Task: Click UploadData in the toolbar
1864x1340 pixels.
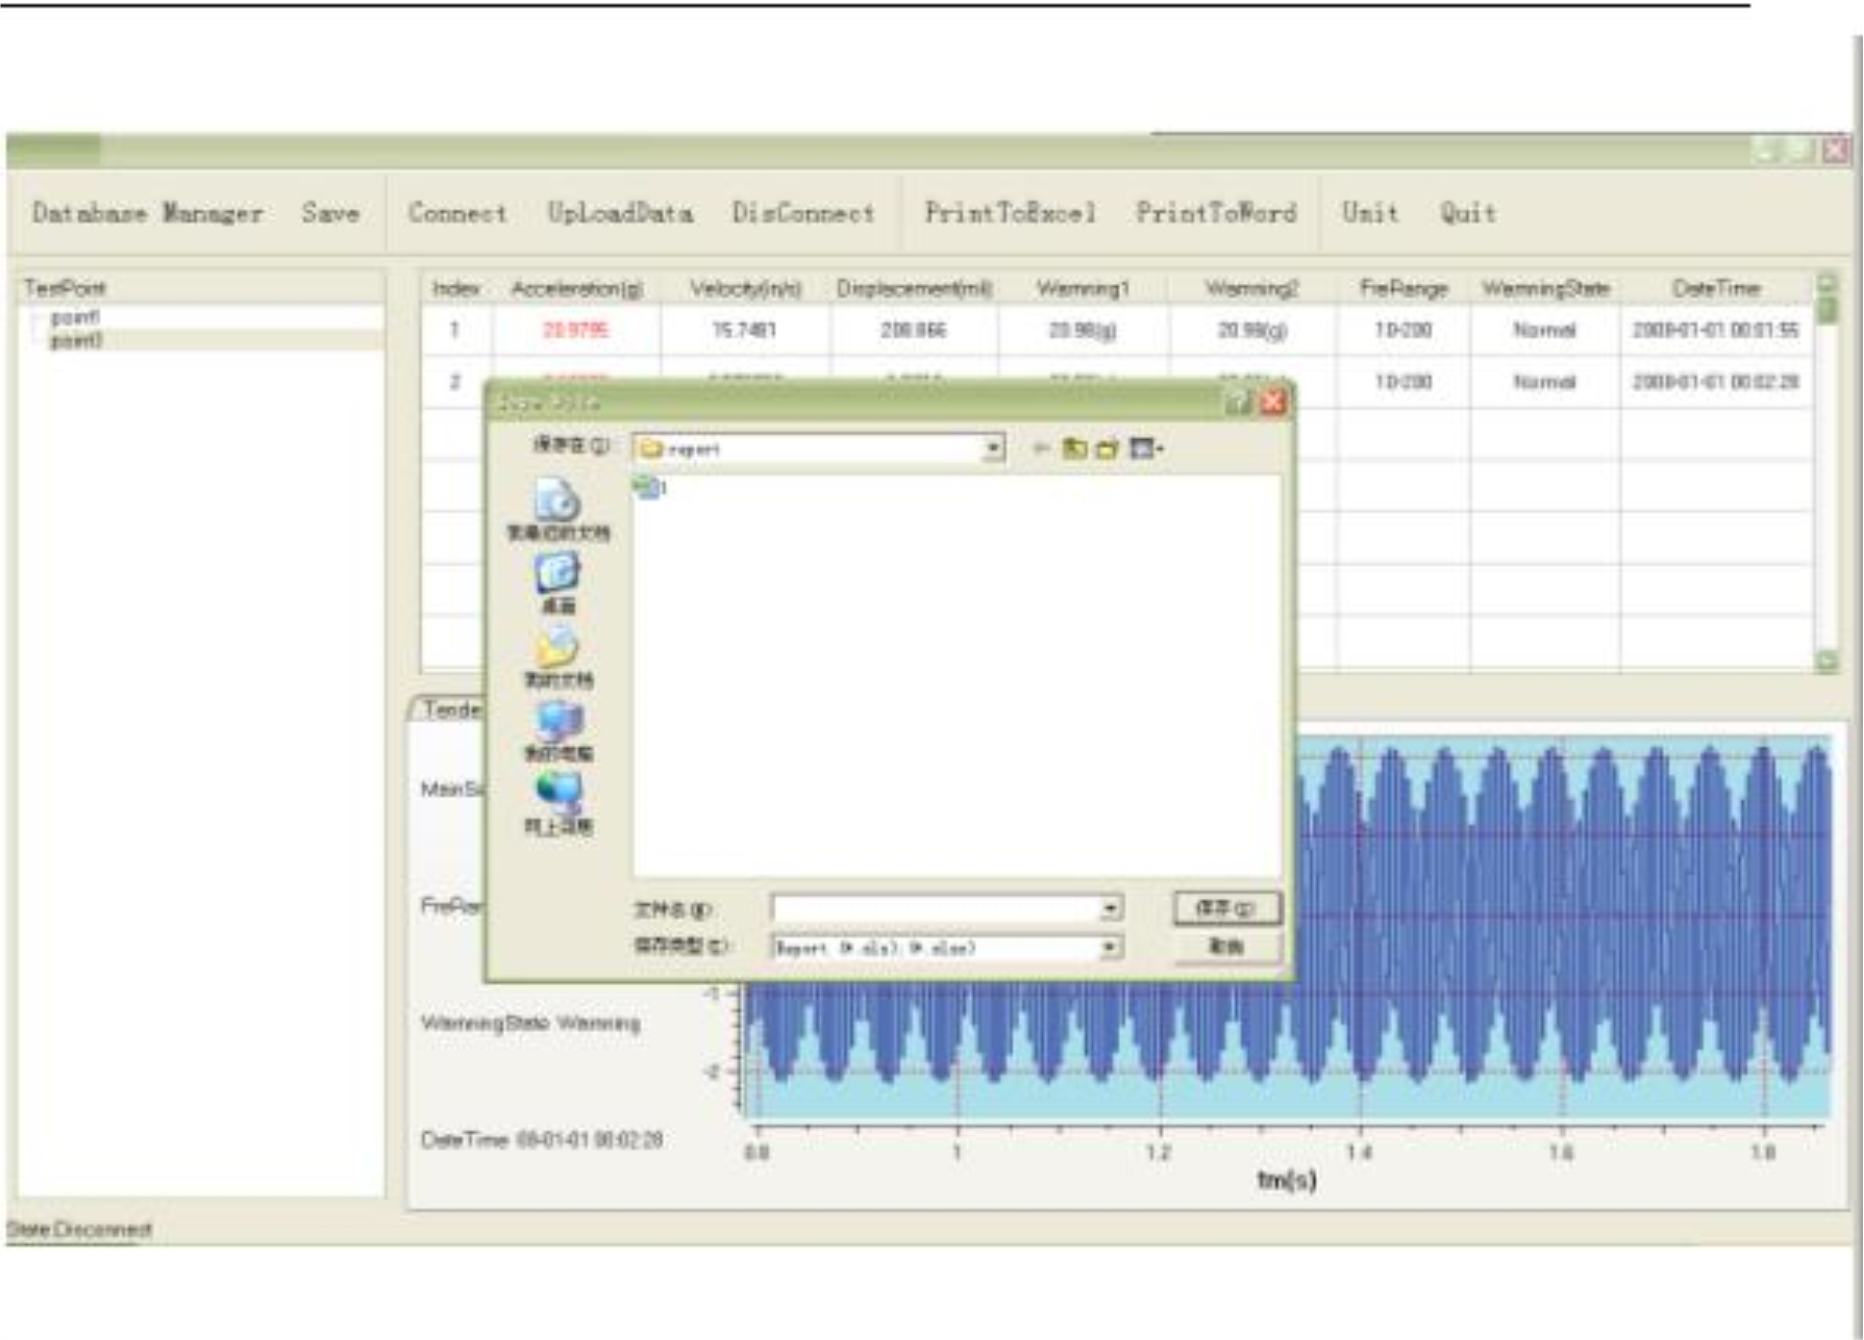Action: [619, 213]
